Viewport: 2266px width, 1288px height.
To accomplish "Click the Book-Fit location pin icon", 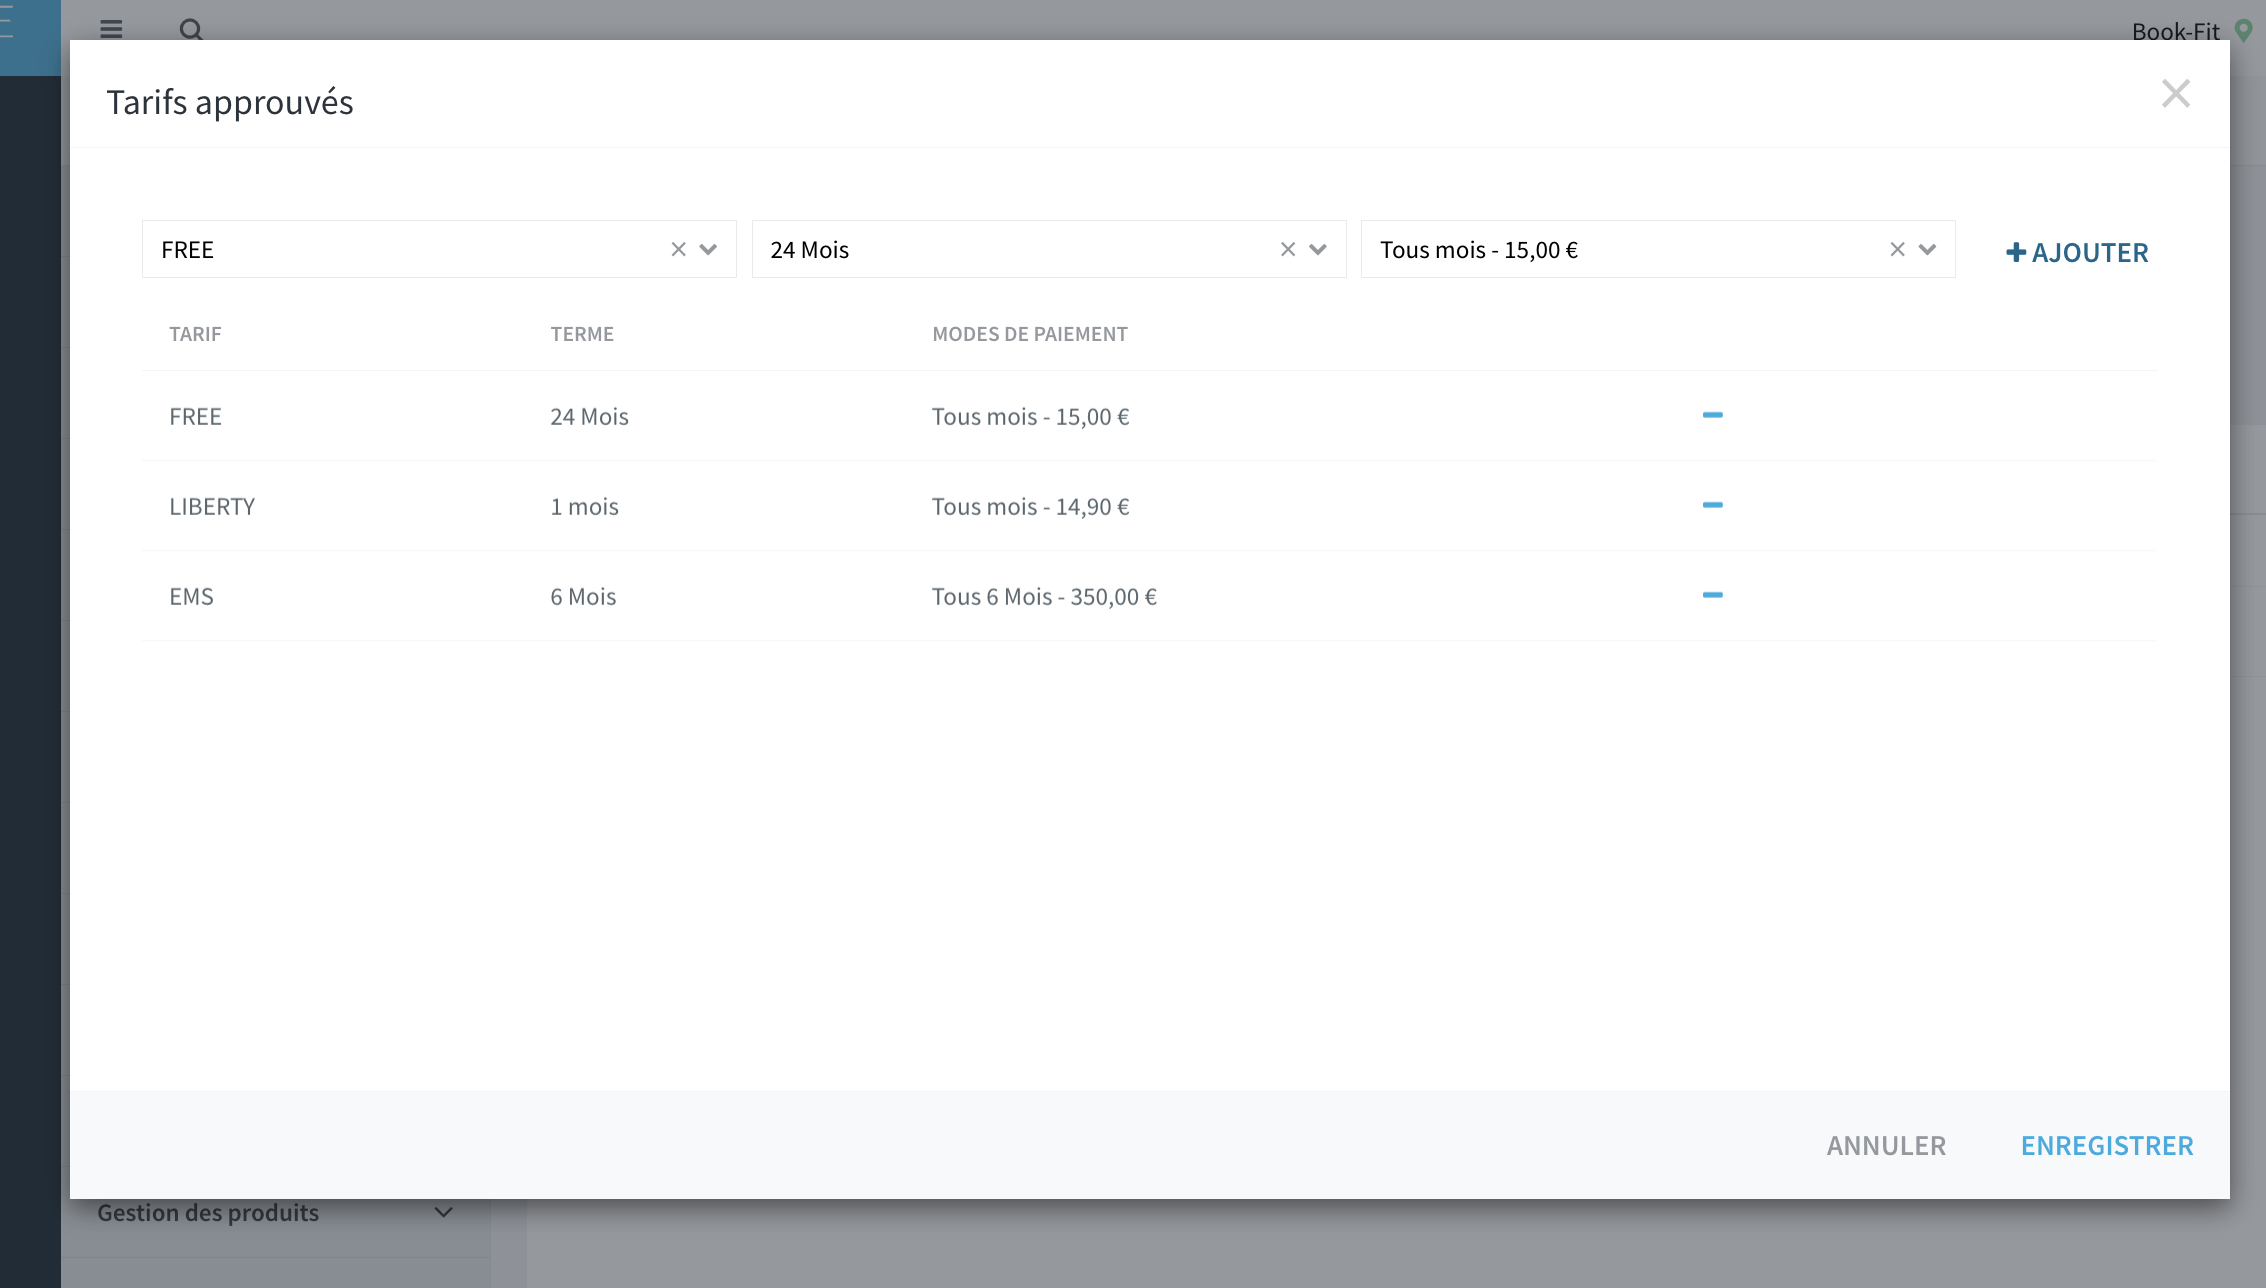I will (2244, 31).
